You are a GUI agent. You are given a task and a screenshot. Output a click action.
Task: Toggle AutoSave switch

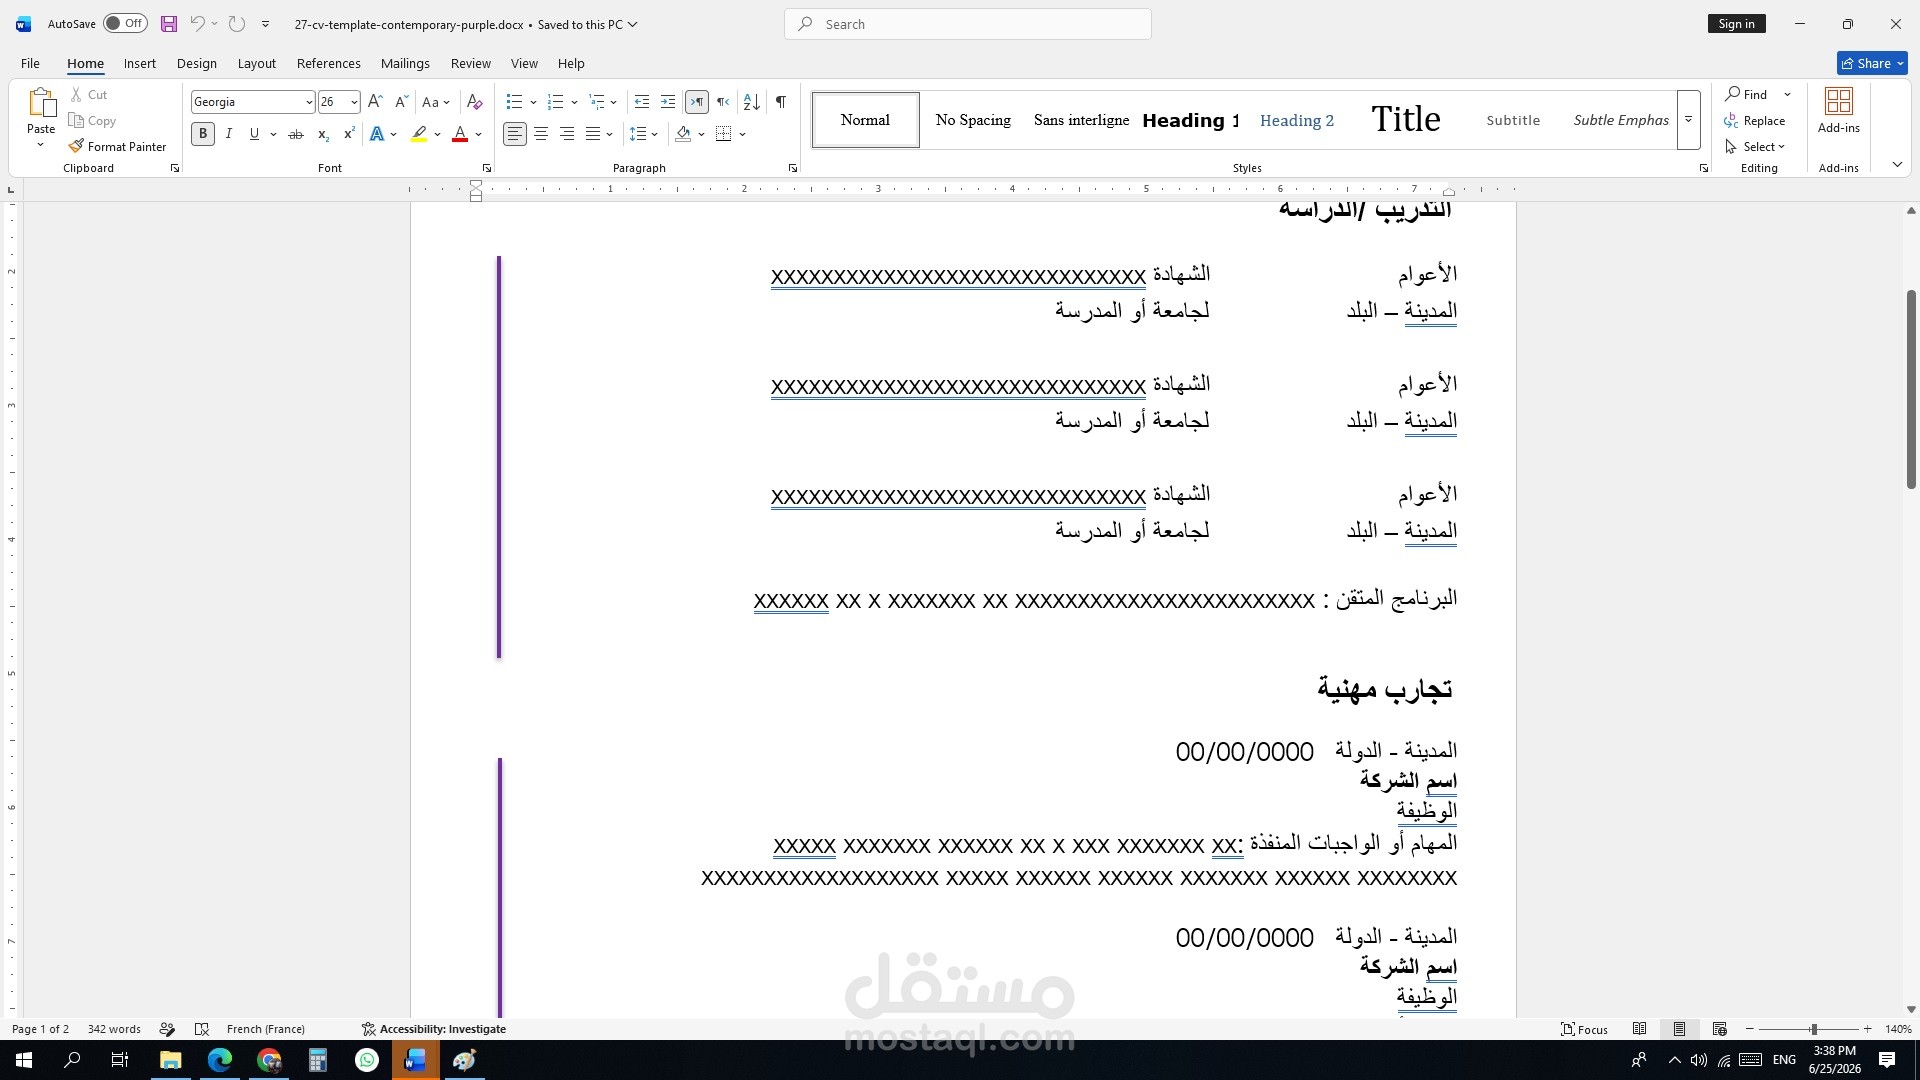(x=125, y=24)
